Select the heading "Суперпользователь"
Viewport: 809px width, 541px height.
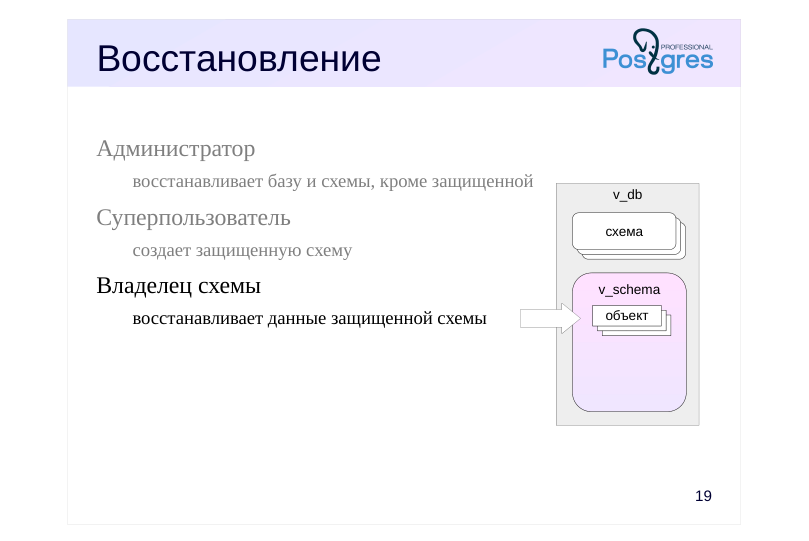click(x=193, y=218)
